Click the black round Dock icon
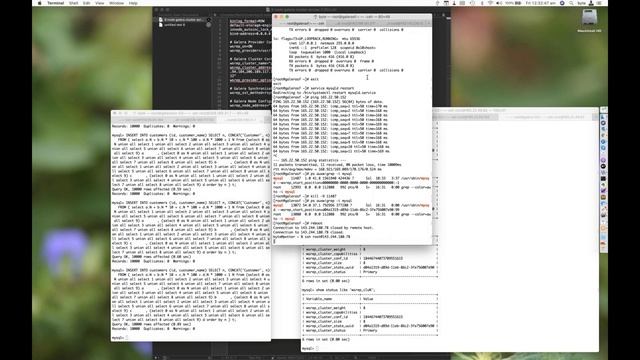This screenshot has width=640, height=360. (603, 166)
